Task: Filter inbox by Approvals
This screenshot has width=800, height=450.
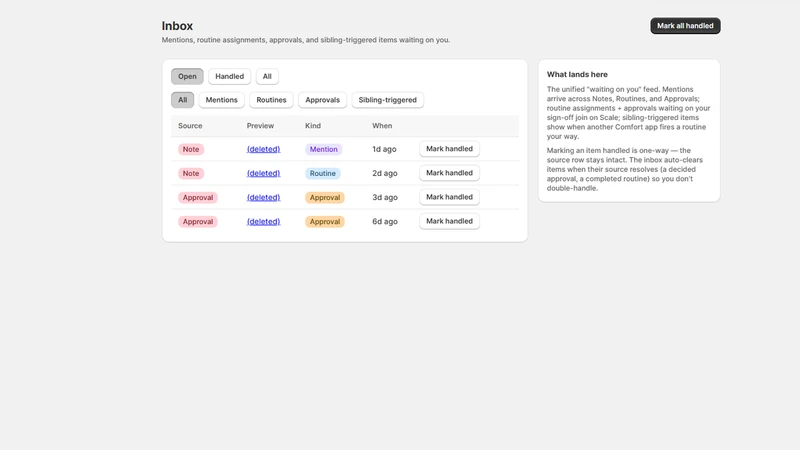Action: coord(322,100)
